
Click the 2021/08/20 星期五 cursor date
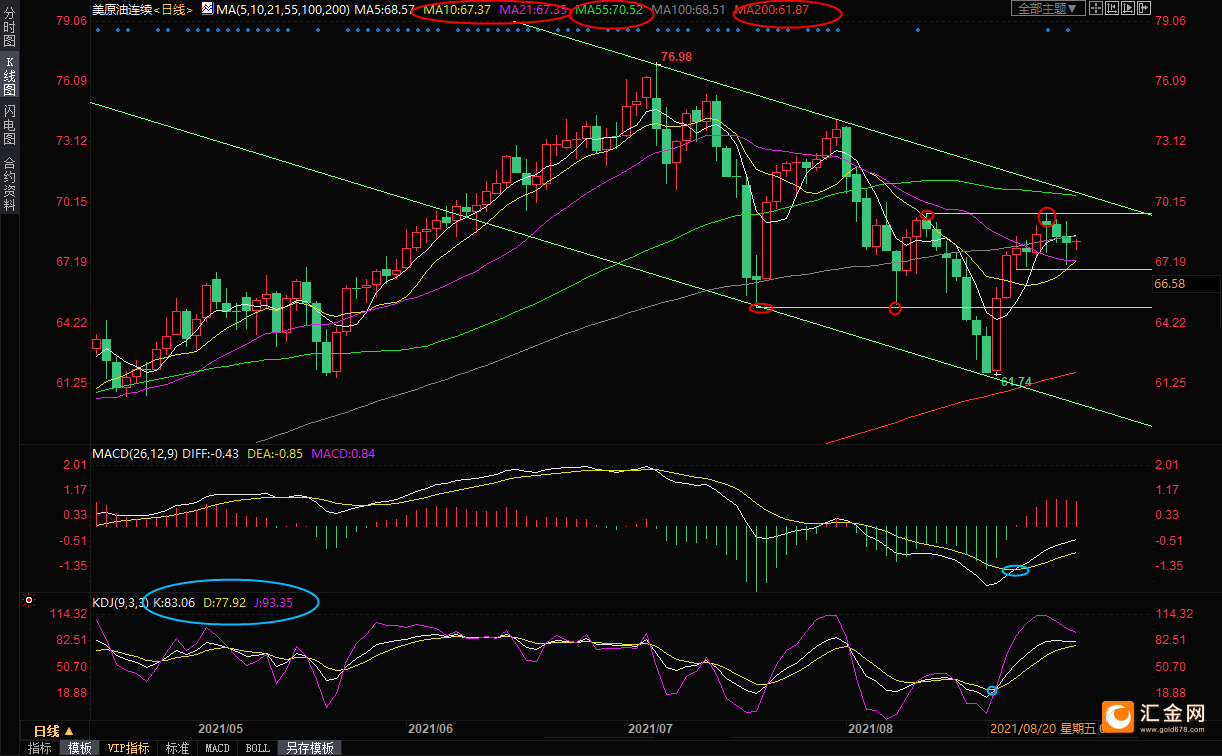click(1041, 731)
